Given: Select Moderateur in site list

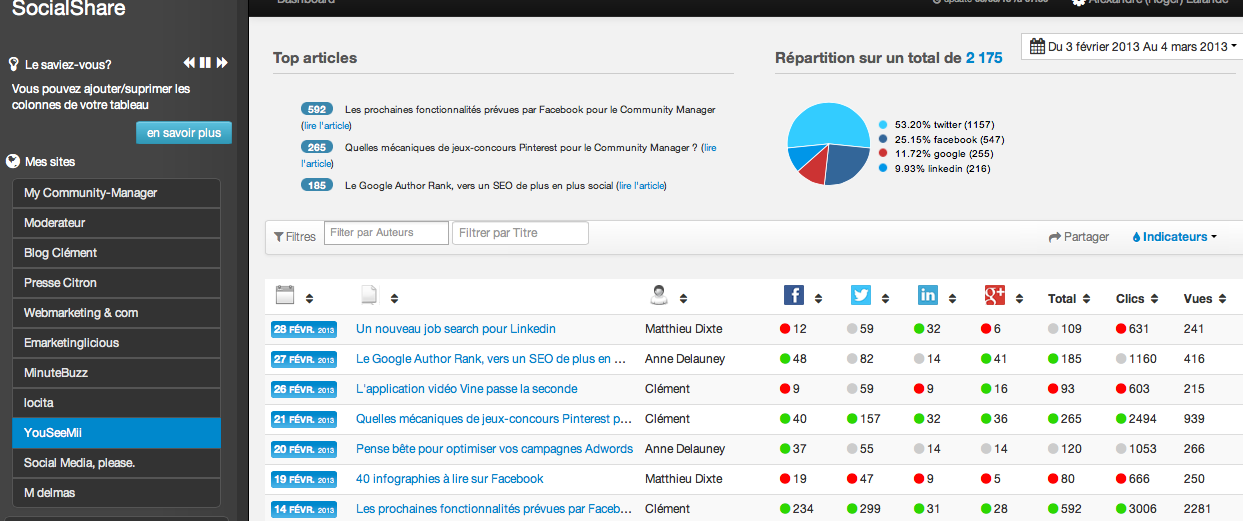Looking at the screenshot, I should point(116,223).
